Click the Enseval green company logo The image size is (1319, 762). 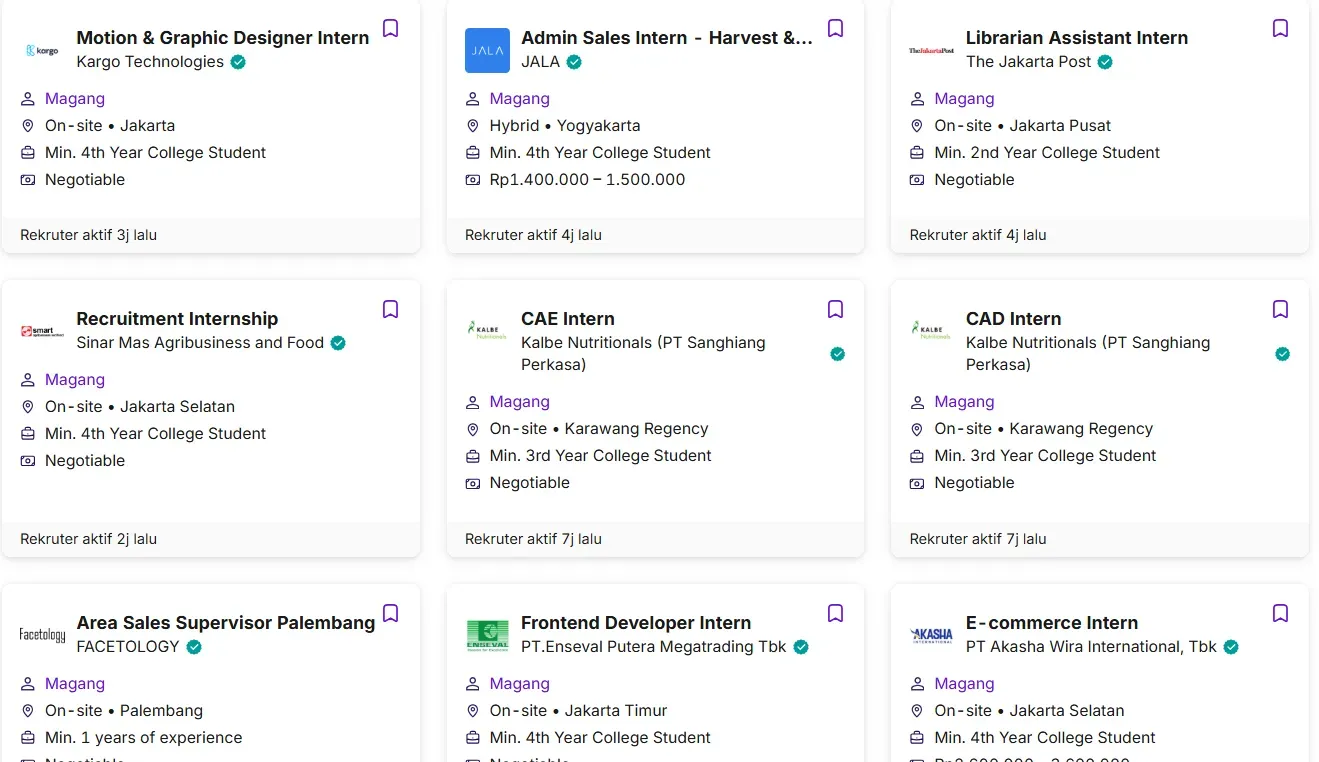point(487,635)
